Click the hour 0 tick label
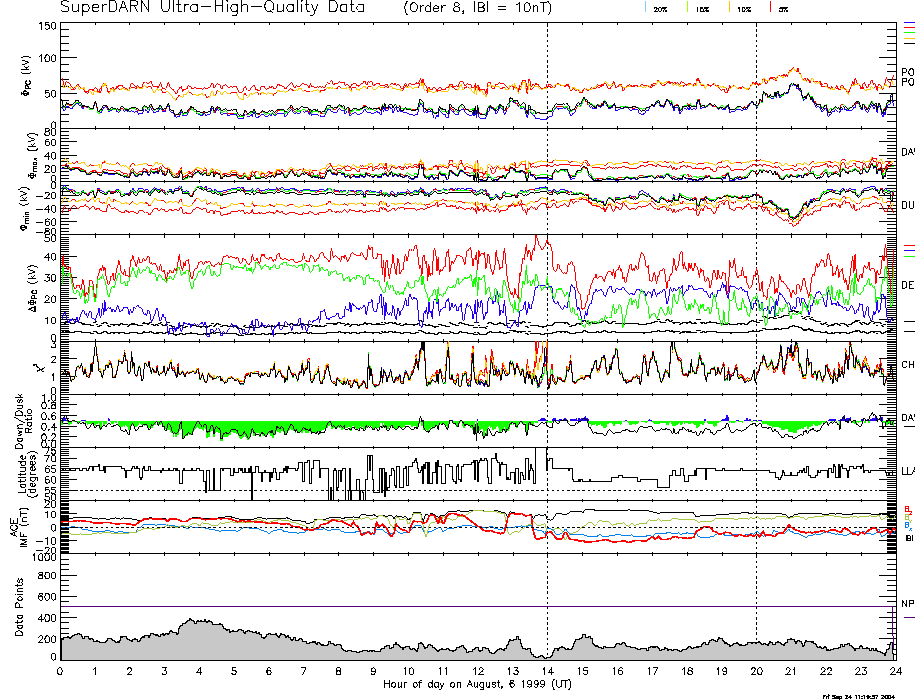915x700 pixels. pyautogui.click(x=60, y=672)
